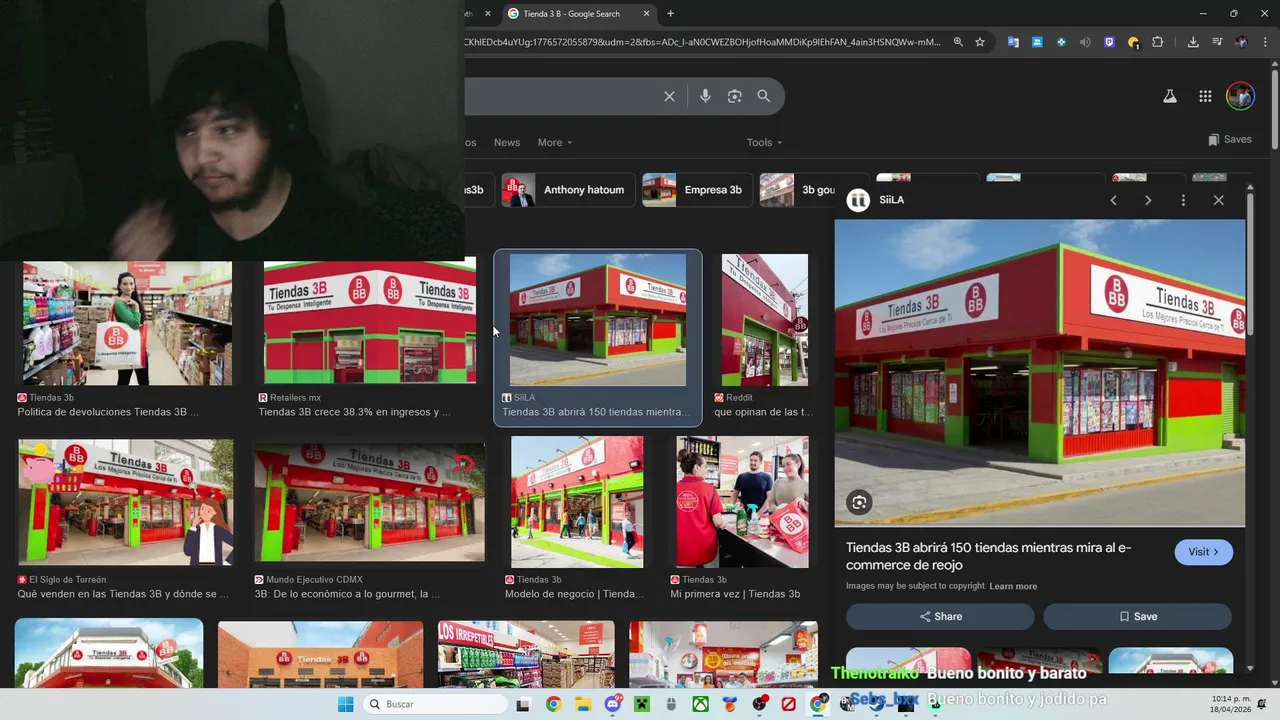This screenshot has height=720, width=1280.
Task: Click 'Qué venden en las Tiendas 3B' caption
Action: (123, 594)
